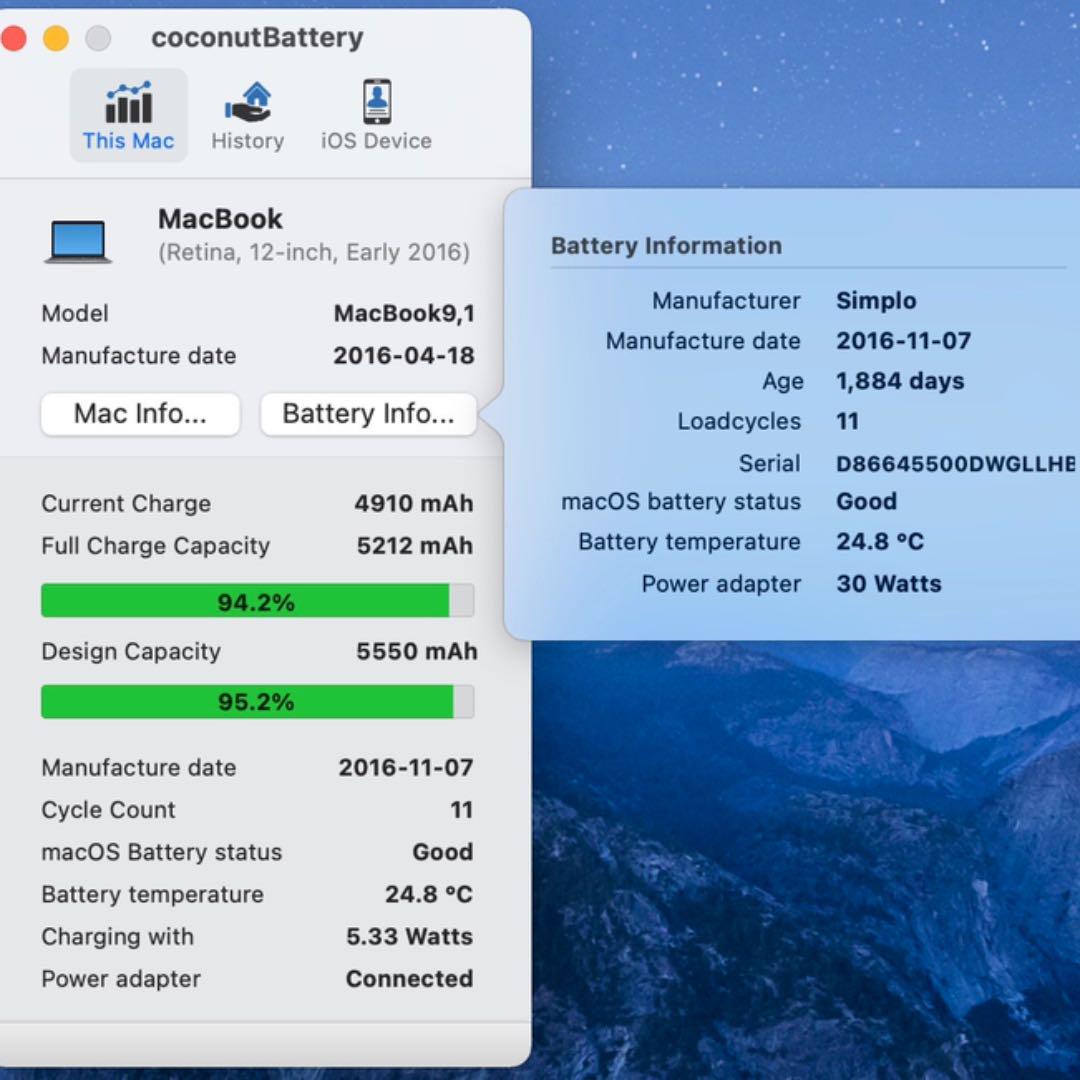The width and height of the screenshot is (1080, 1080).
Task: Click the Connected power adapter status
Action: pos(409,979)
